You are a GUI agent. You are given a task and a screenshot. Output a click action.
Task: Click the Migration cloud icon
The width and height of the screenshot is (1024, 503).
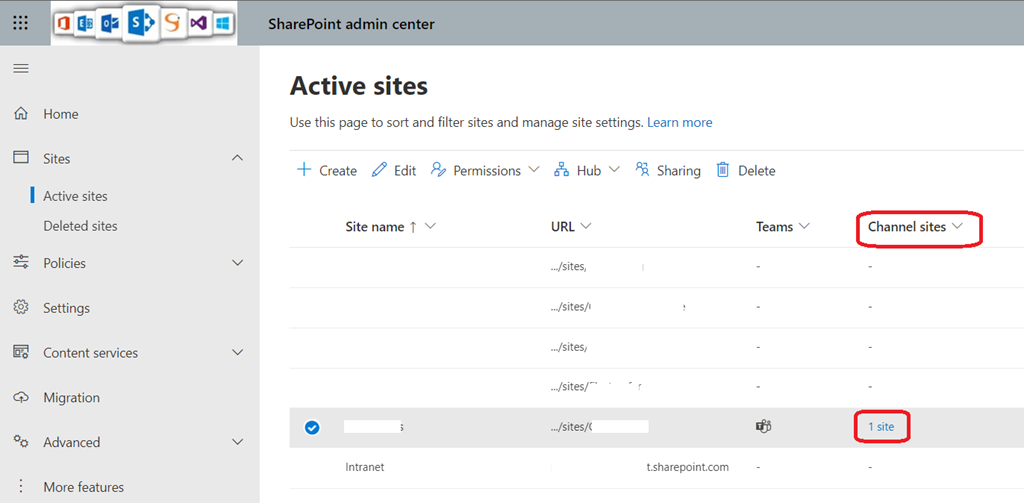coord(21,397)
